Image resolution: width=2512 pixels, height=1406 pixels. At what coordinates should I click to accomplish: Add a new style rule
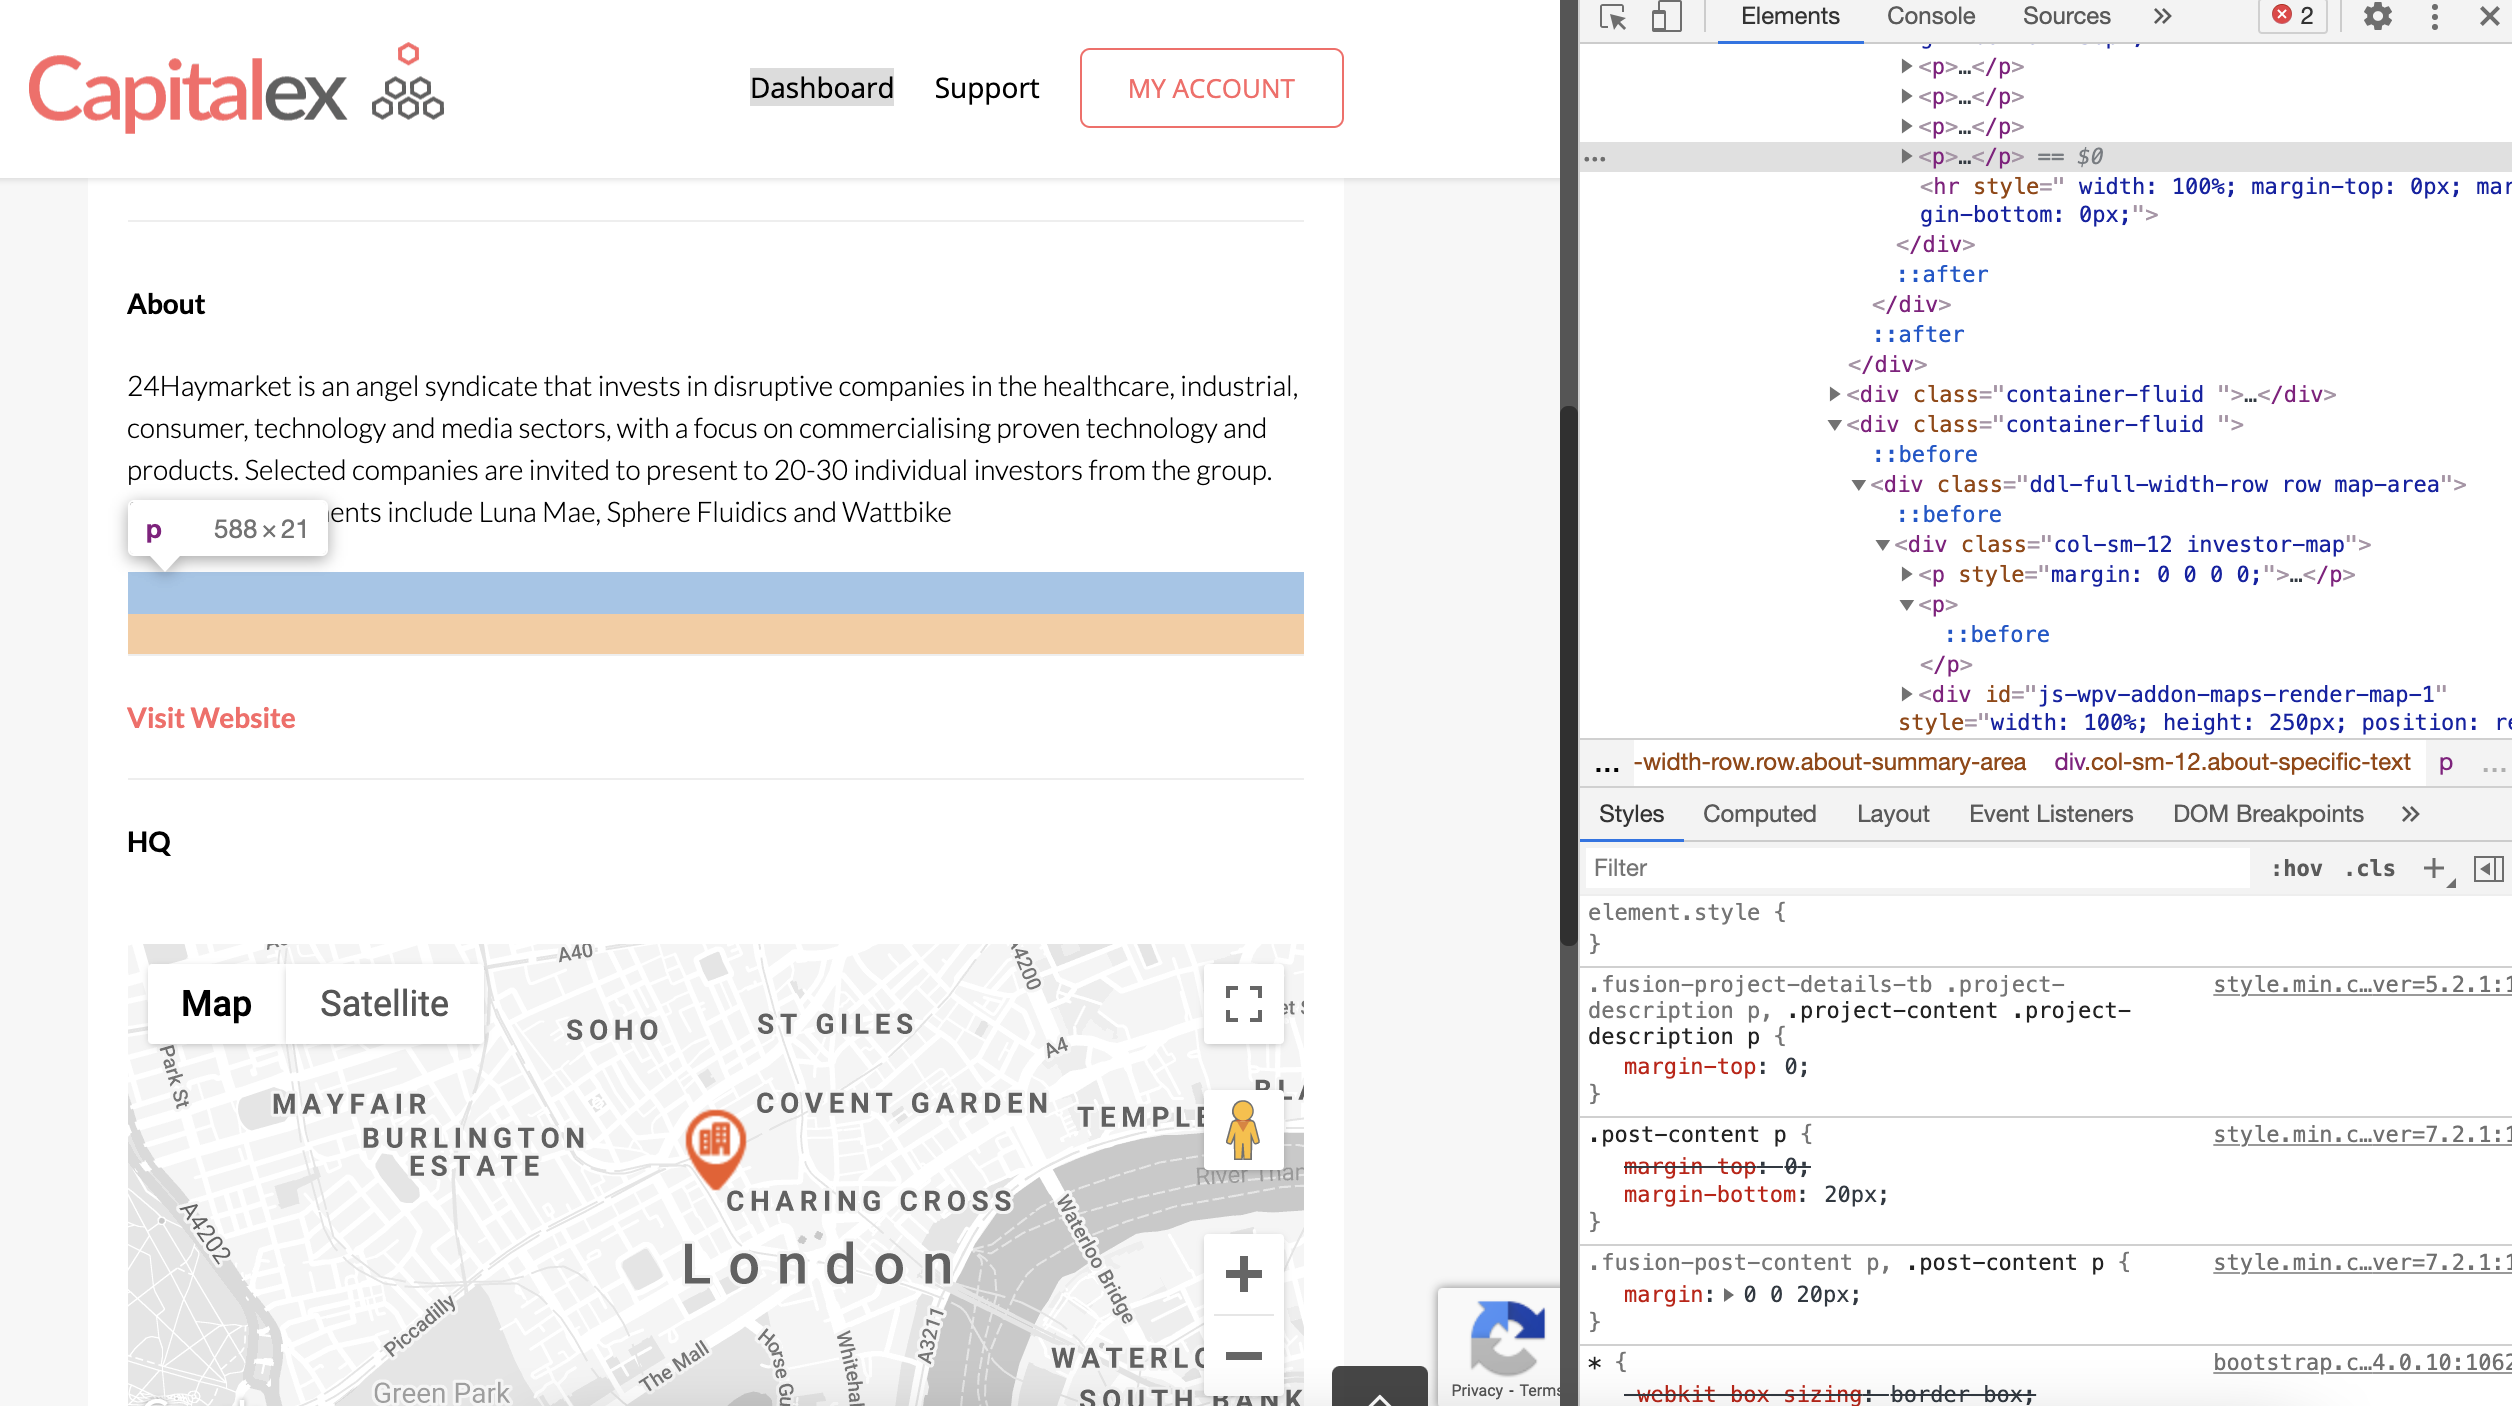(x=2436, y=868)
